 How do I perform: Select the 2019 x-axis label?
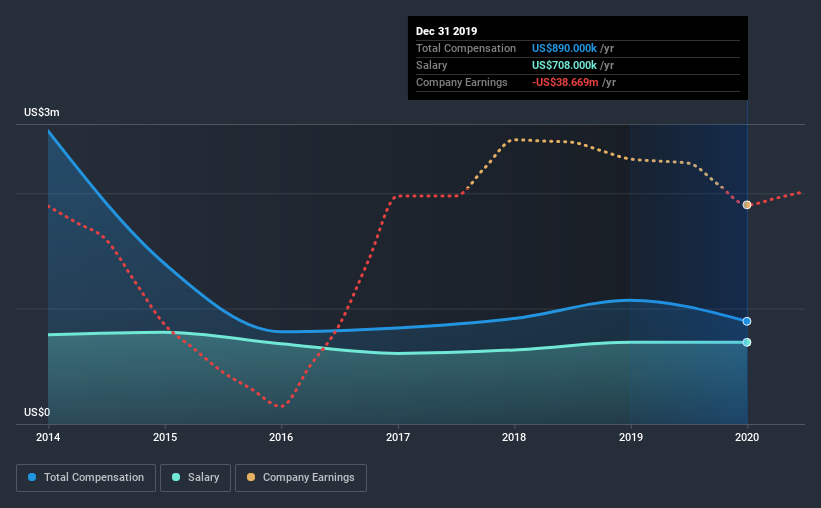tap(631, 437)
